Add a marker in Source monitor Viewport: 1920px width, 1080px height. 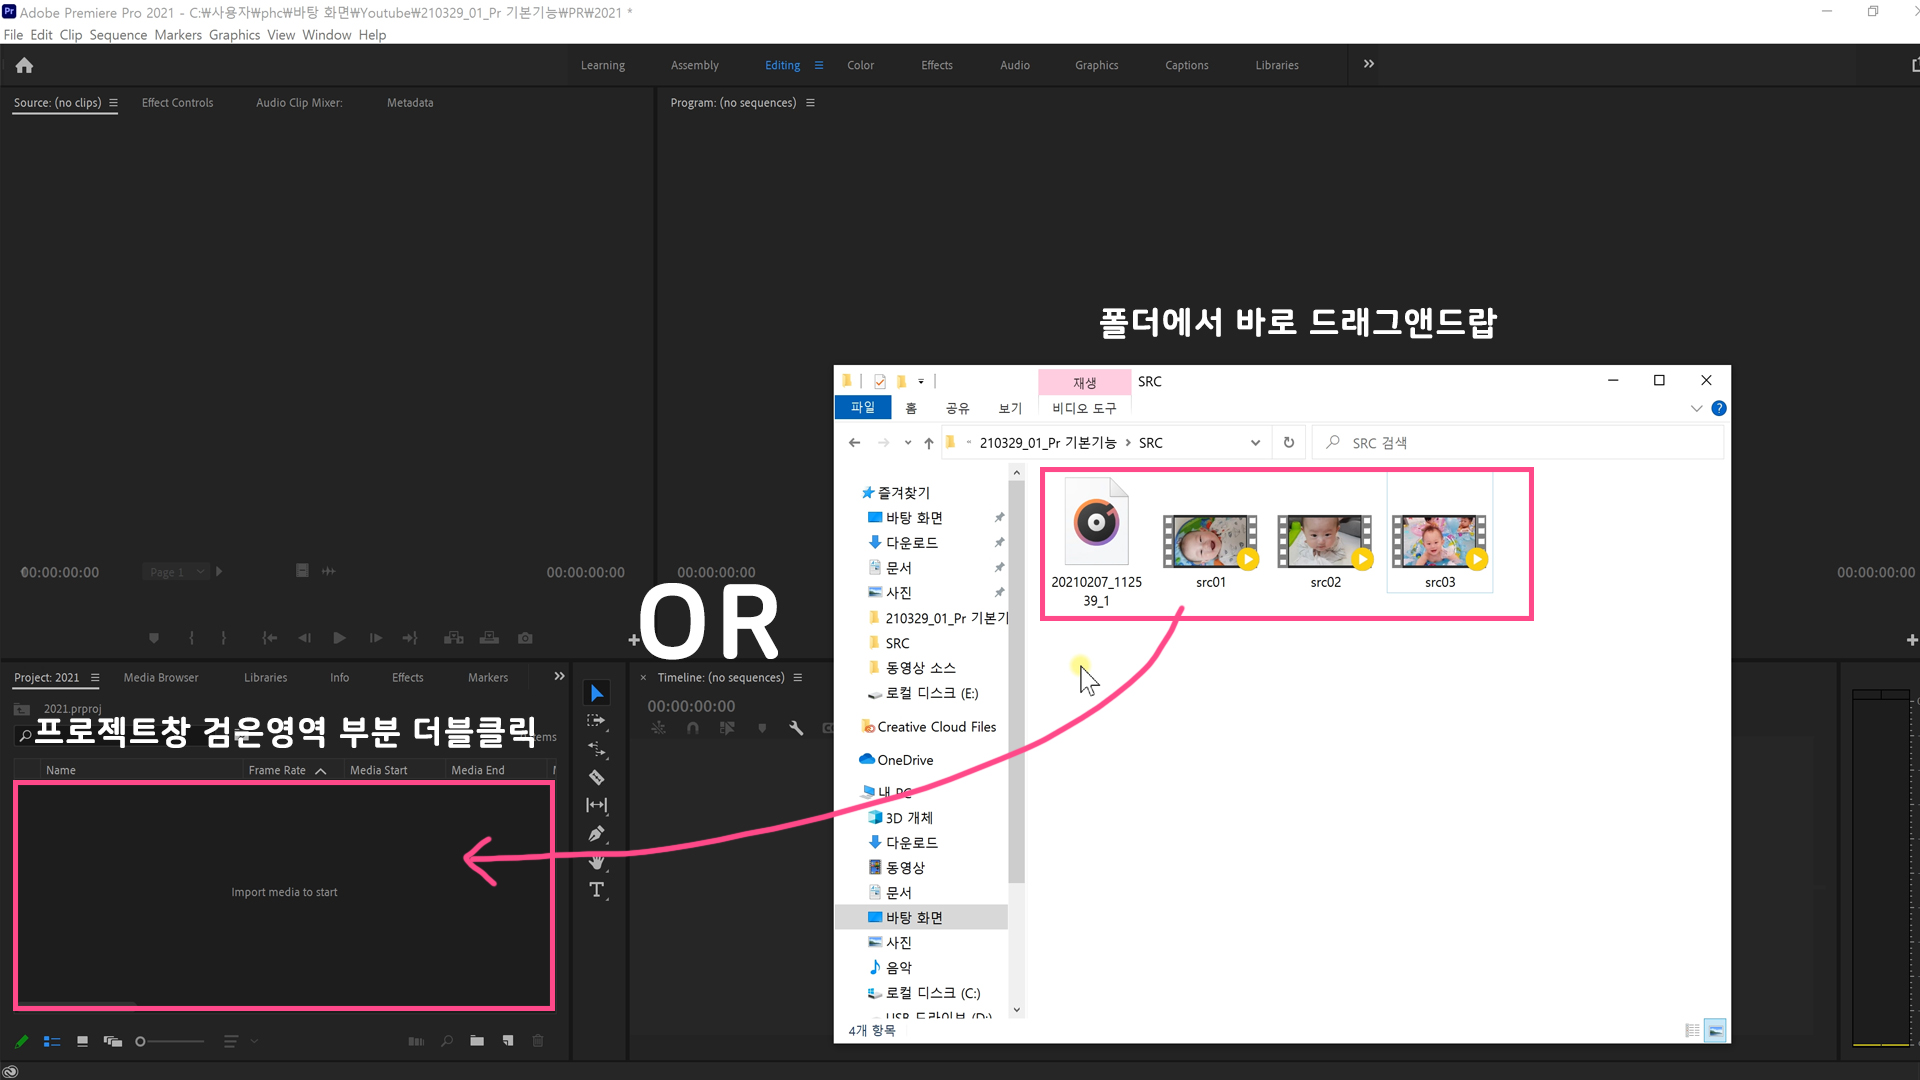(x=154, y=638)
